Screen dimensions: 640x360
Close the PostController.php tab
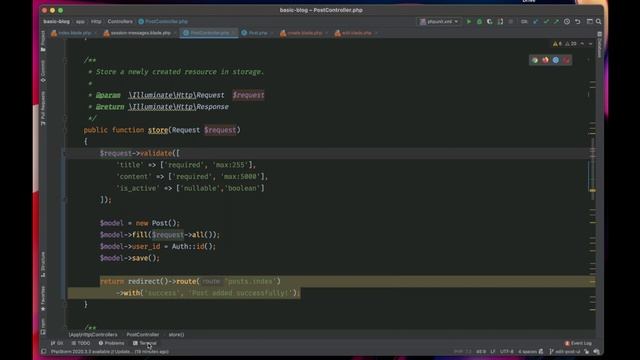point(233,33)
